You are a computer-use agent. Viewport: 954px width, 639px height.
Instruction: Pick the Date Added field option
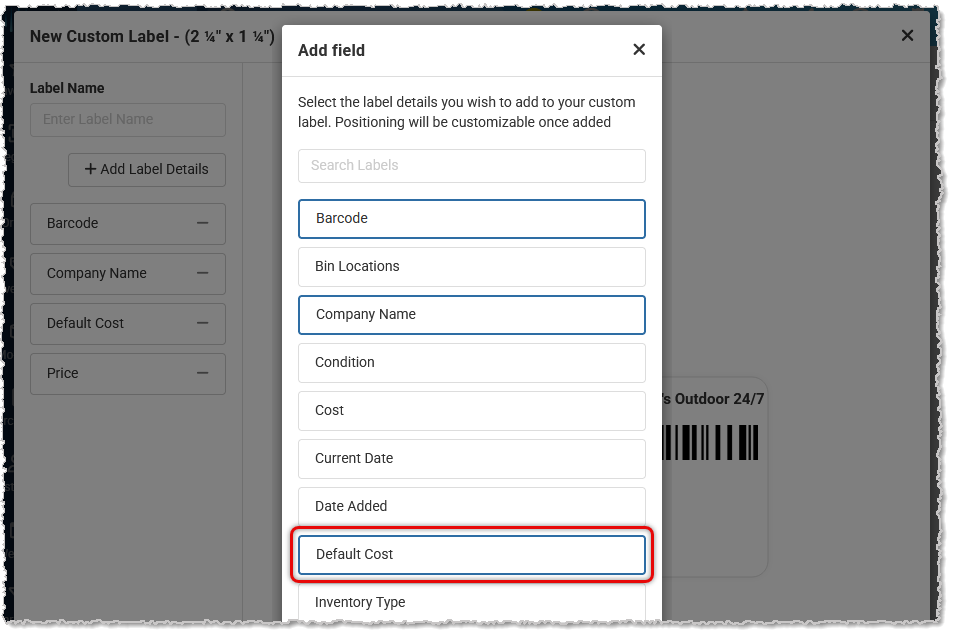coord(471,506)
